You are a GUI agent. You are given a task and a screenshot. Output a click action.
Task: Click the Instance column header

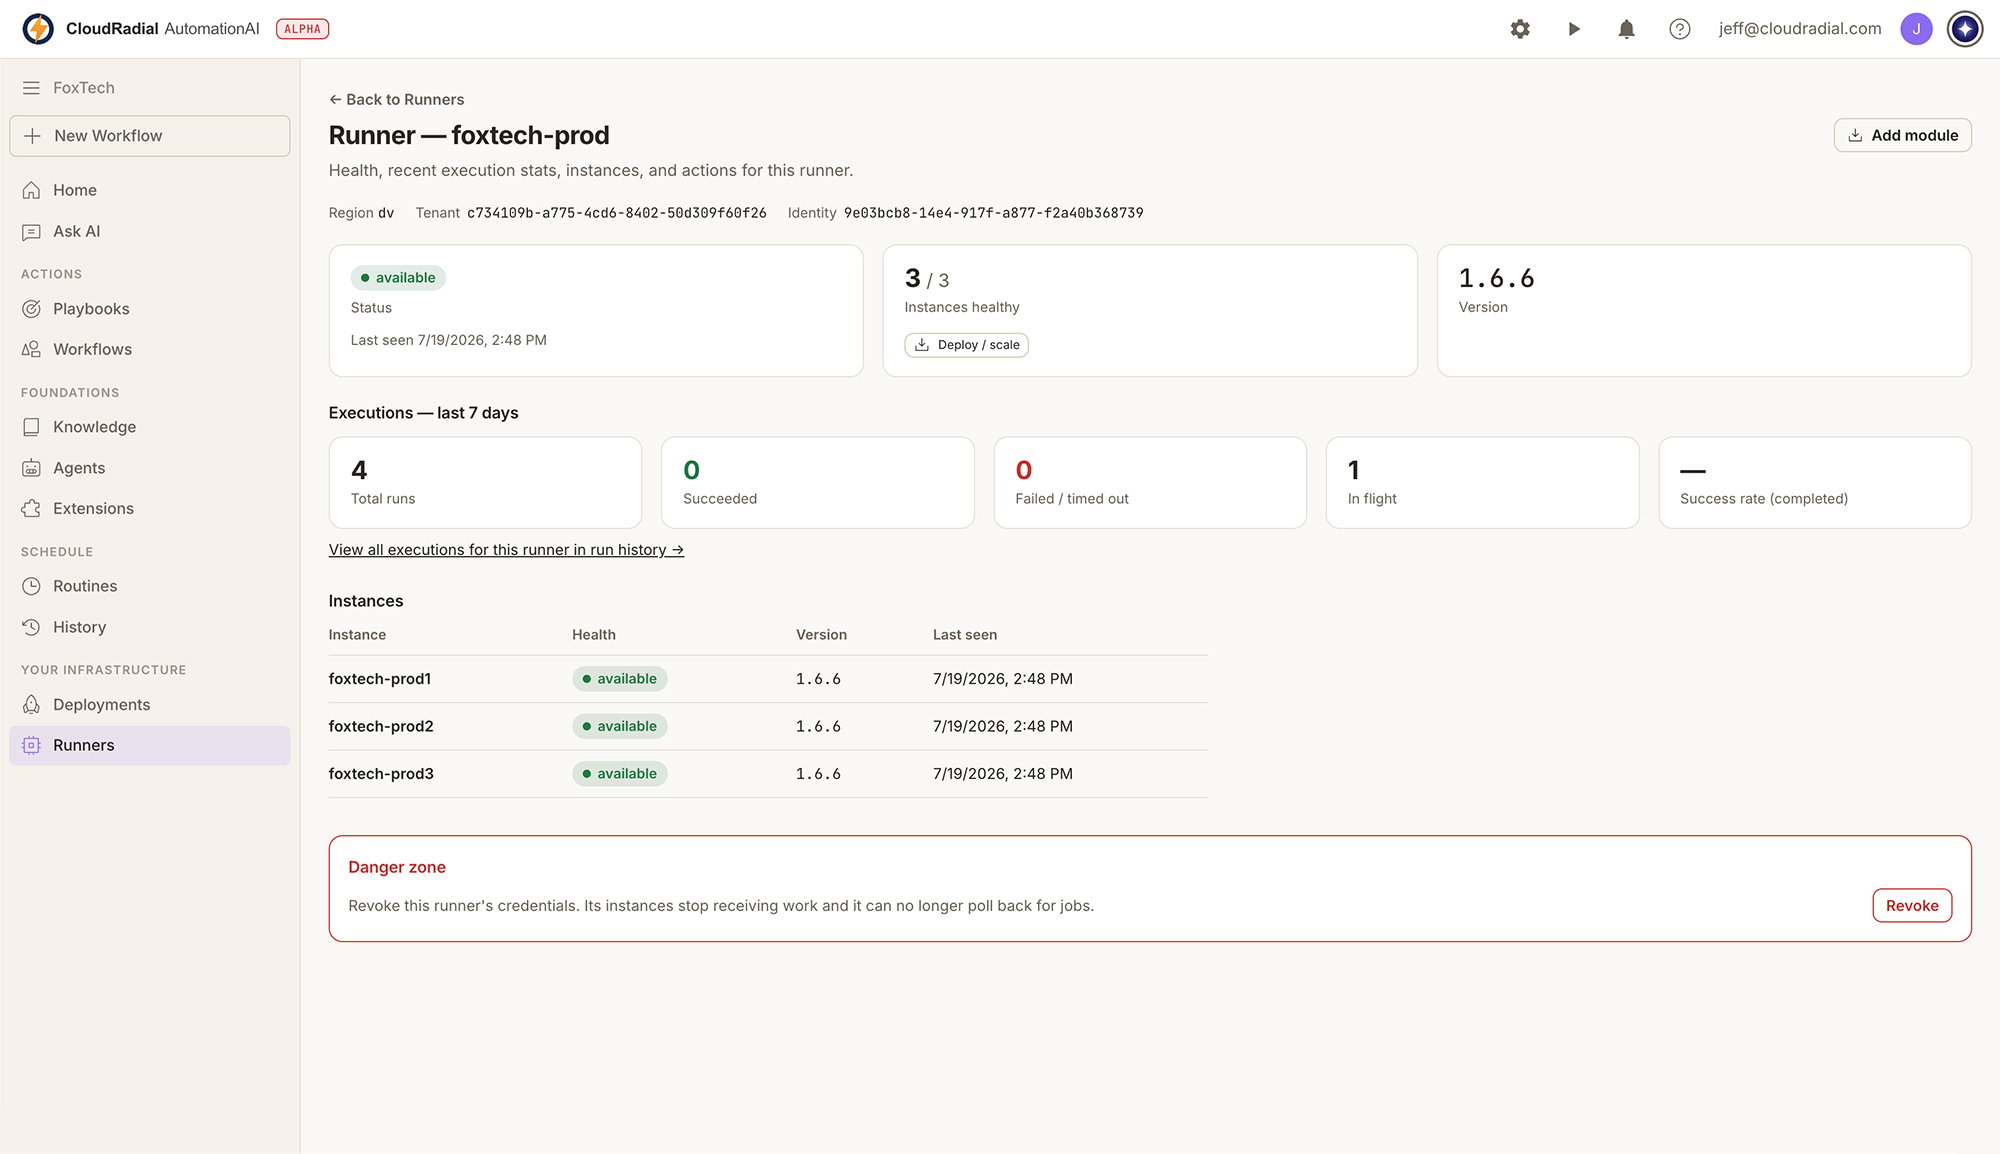point(357,635)
